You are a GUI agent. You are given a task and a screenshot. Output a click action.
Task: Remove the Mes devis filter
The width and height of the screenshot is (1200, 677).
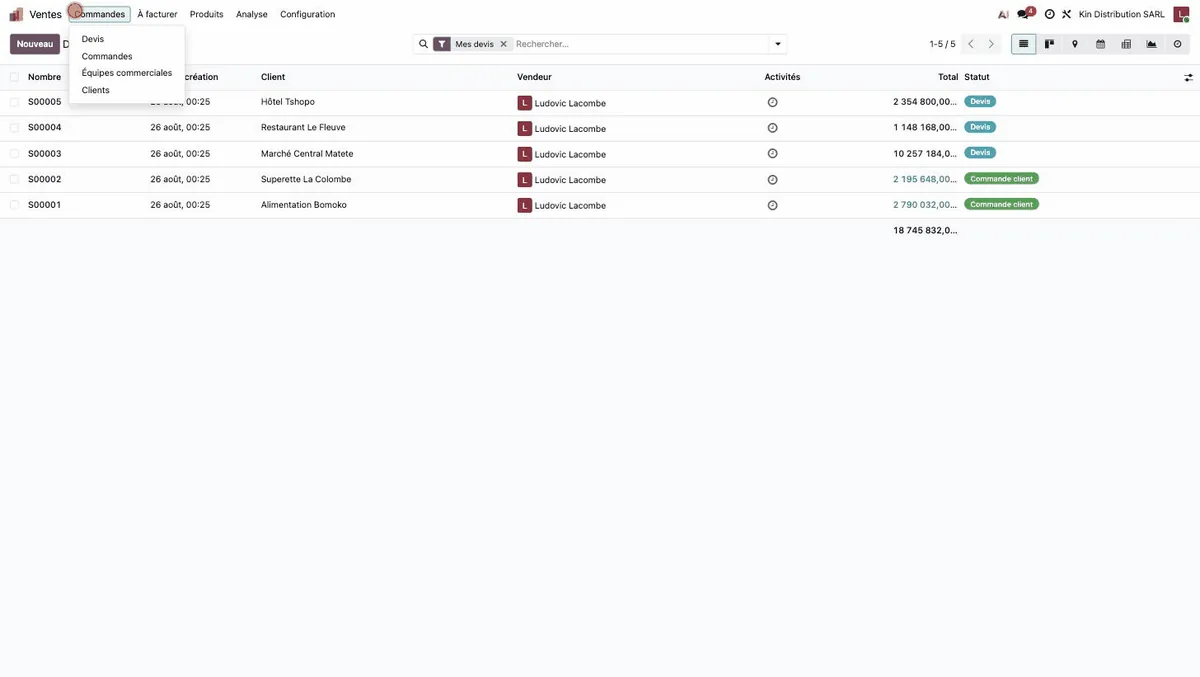tap(503, 44)
